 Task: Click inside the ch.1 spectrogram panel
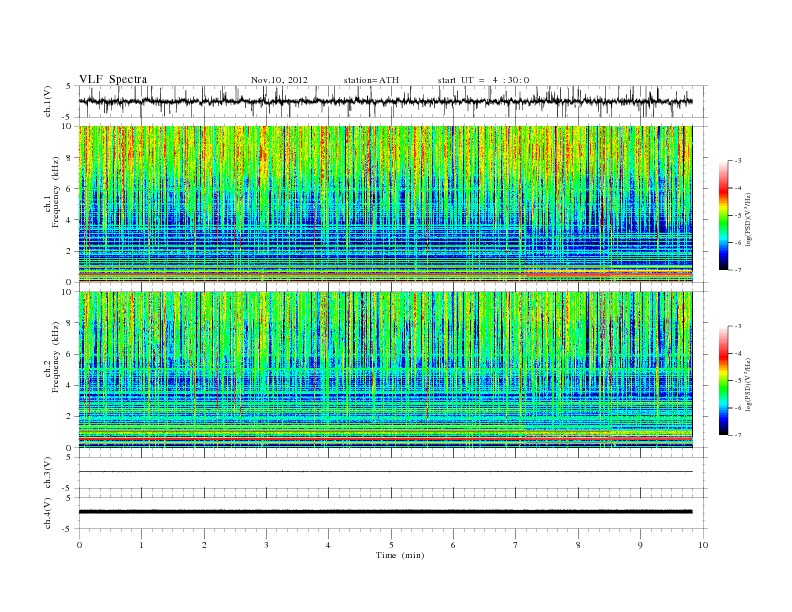click(x=385, y=204)
